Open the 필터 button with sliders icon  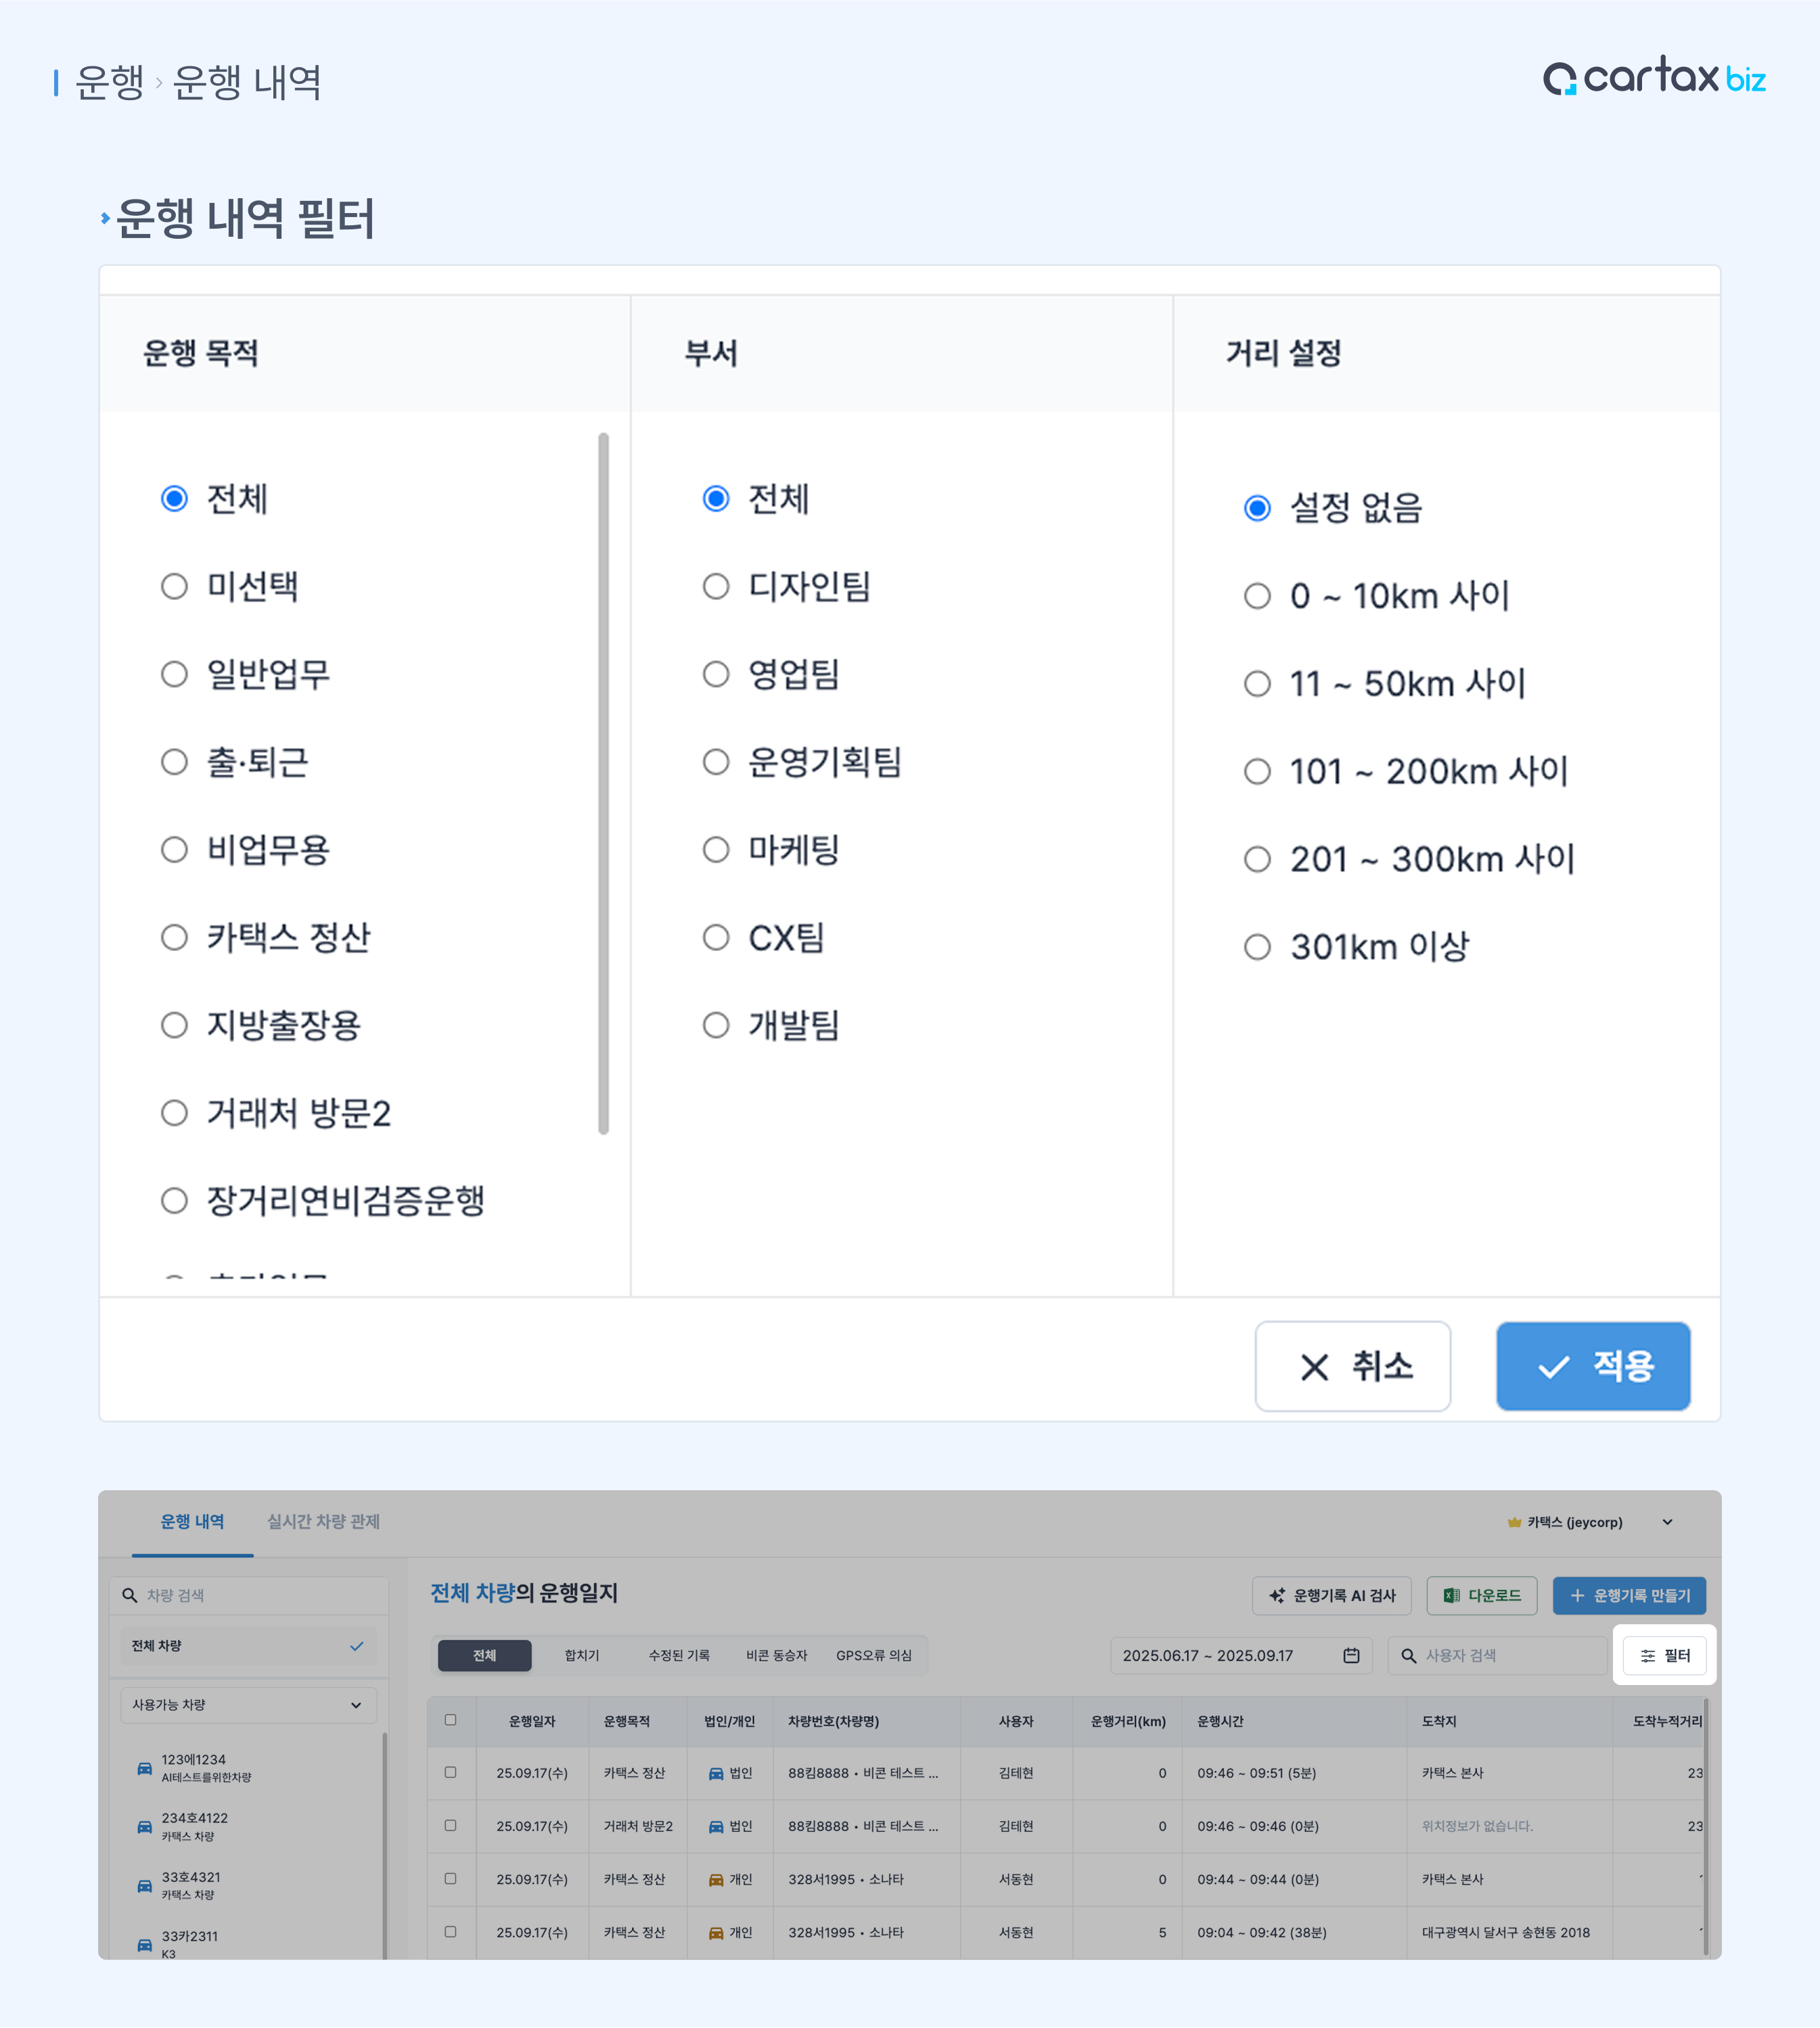click(x=1664, y=1655)
